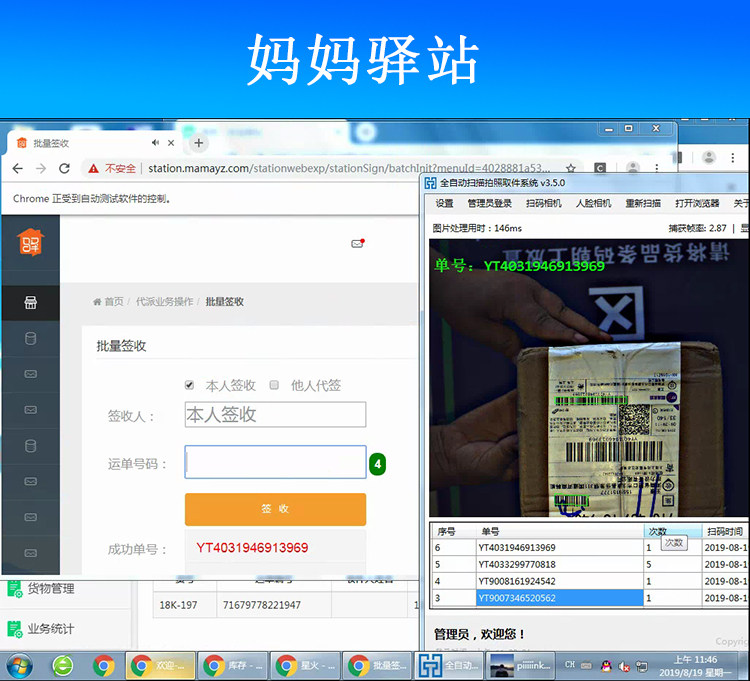Select highlighted row YT9007346520562

click(589, 598)
